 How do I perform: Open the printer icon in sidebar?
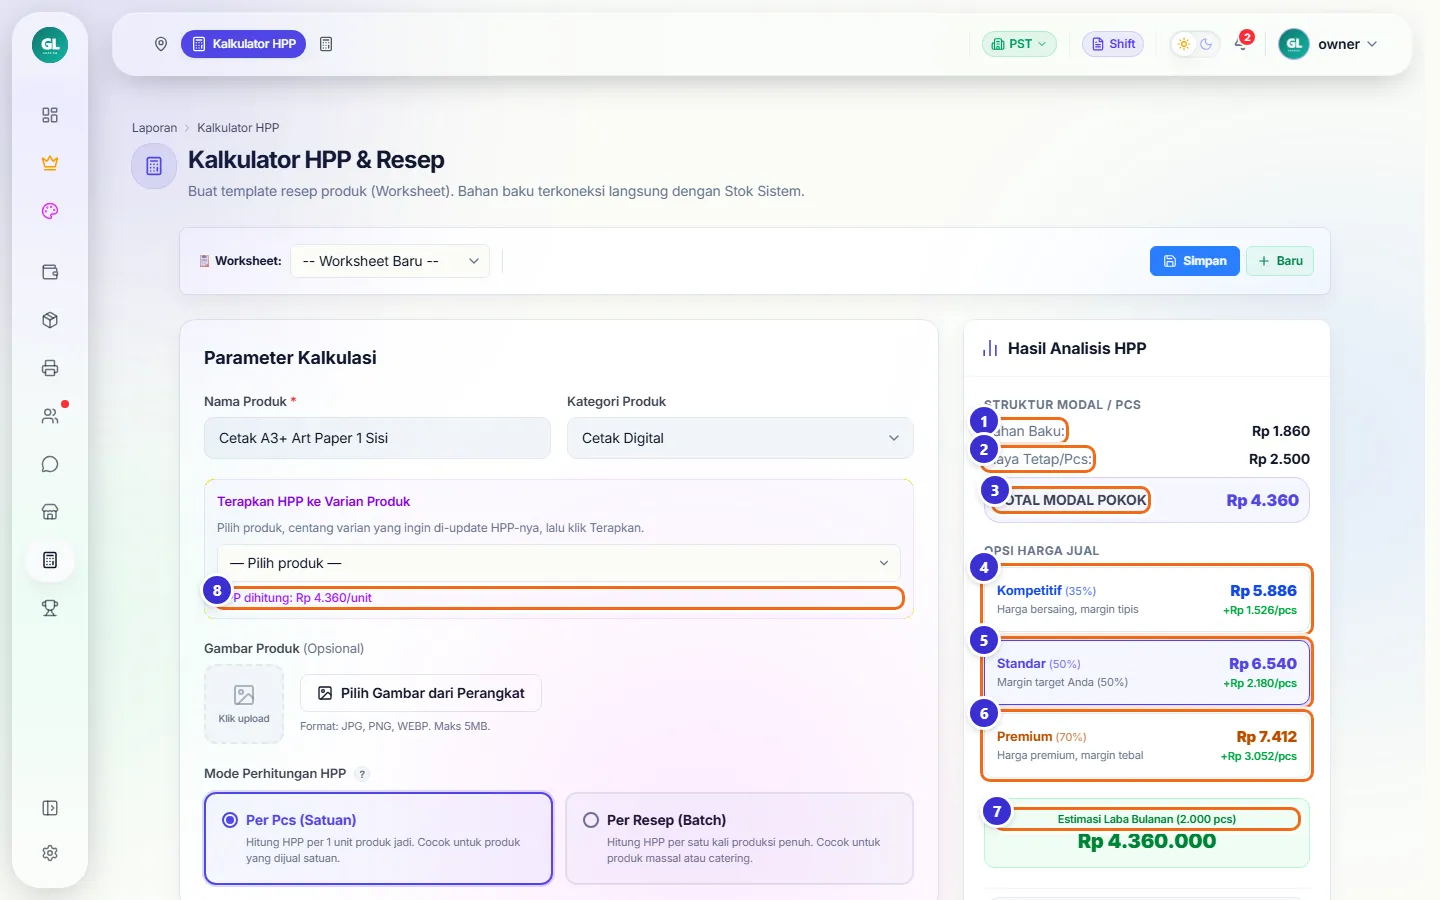tap(50, 368)
